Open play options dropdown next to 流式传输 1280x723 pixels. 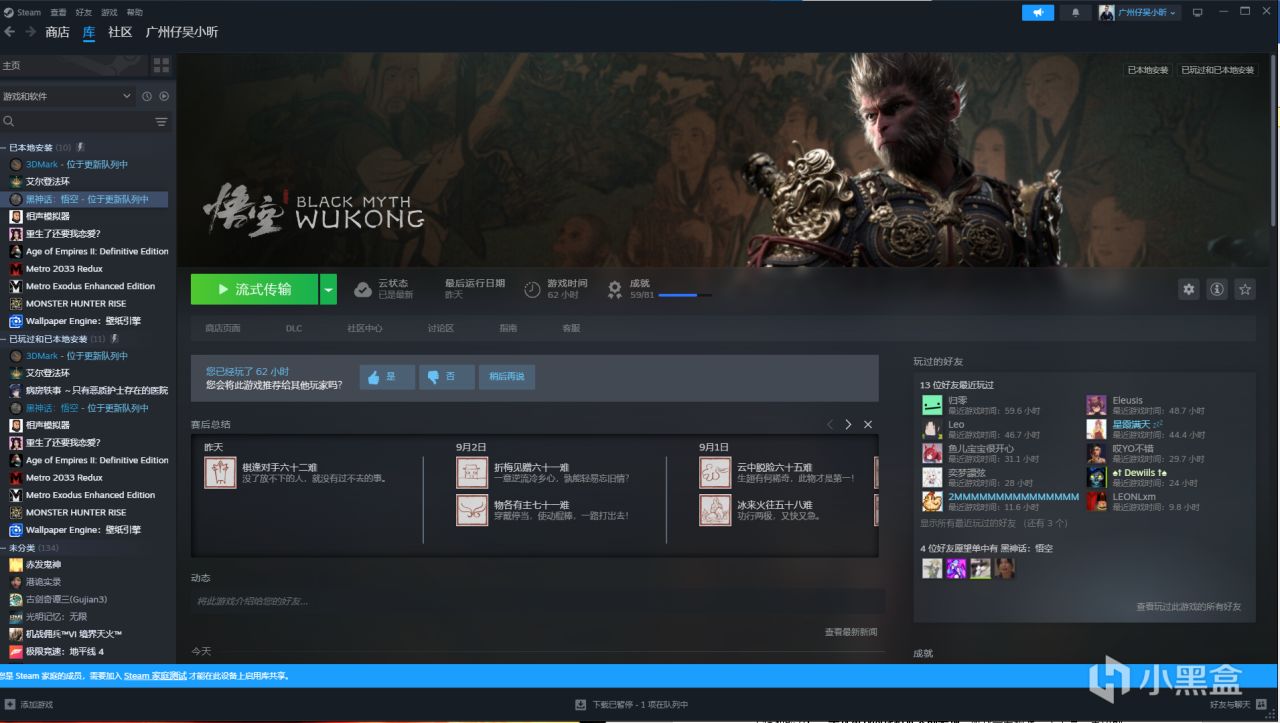pos(329,289)
